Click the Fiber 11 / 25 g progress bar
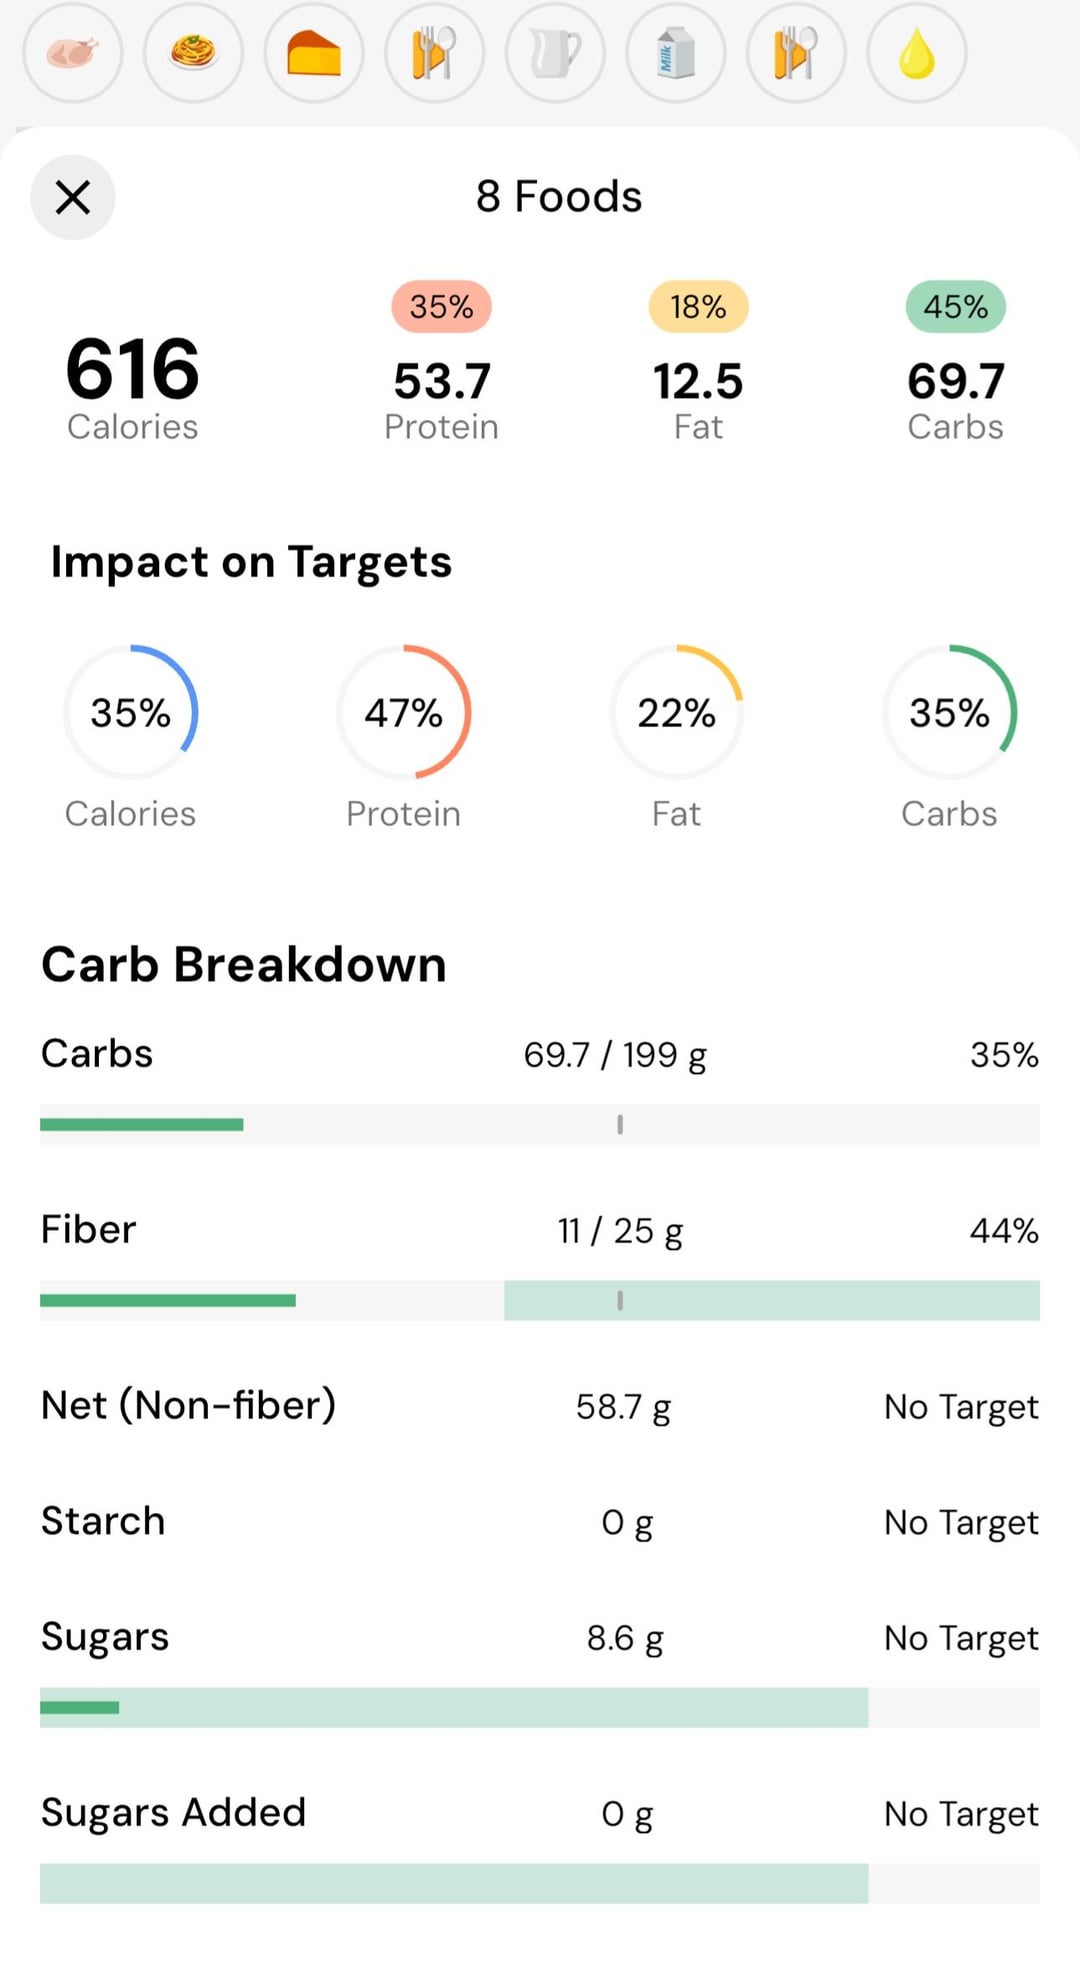 pos(540,1300)
